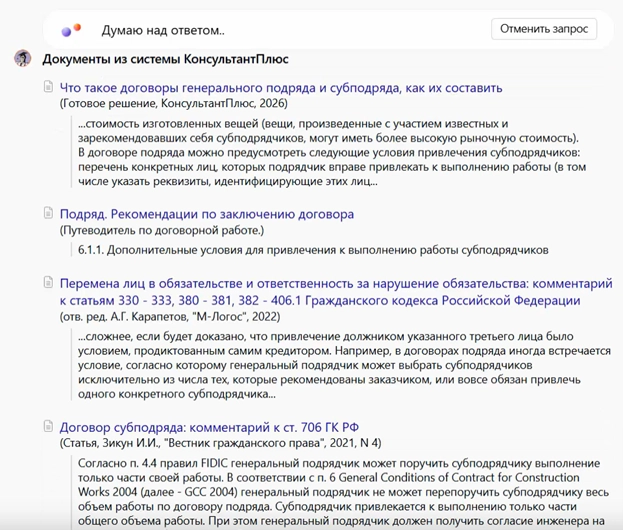
Task: Click text line "одного конкретного субподрядчика..."
Action: [x=177, y=394]
